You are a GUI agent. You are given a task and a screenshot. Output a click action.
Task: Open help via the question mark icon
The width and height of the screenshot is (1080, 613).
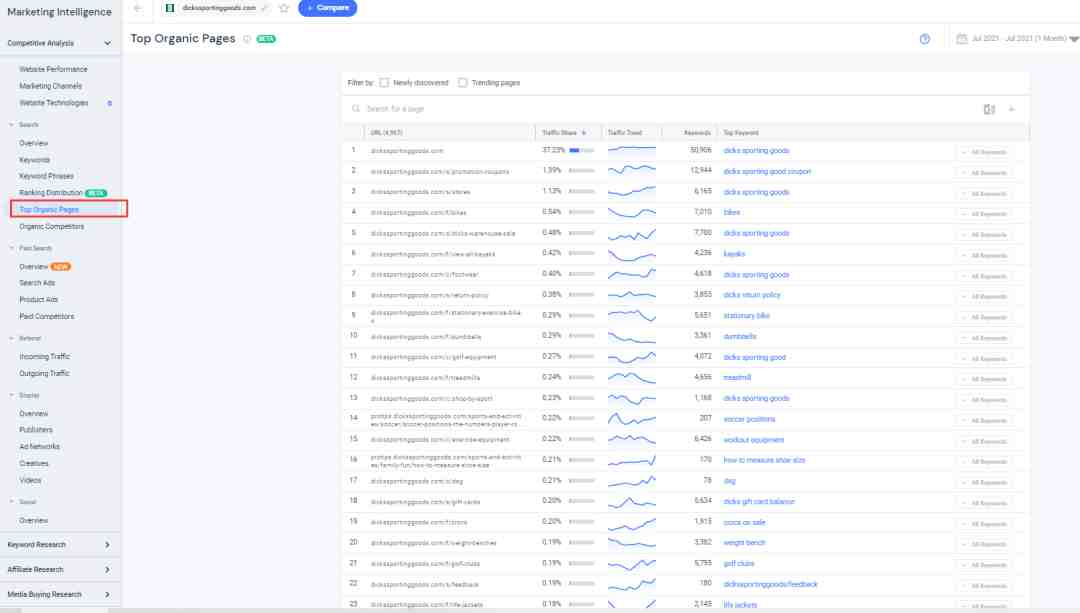click(x=924, y=39)
